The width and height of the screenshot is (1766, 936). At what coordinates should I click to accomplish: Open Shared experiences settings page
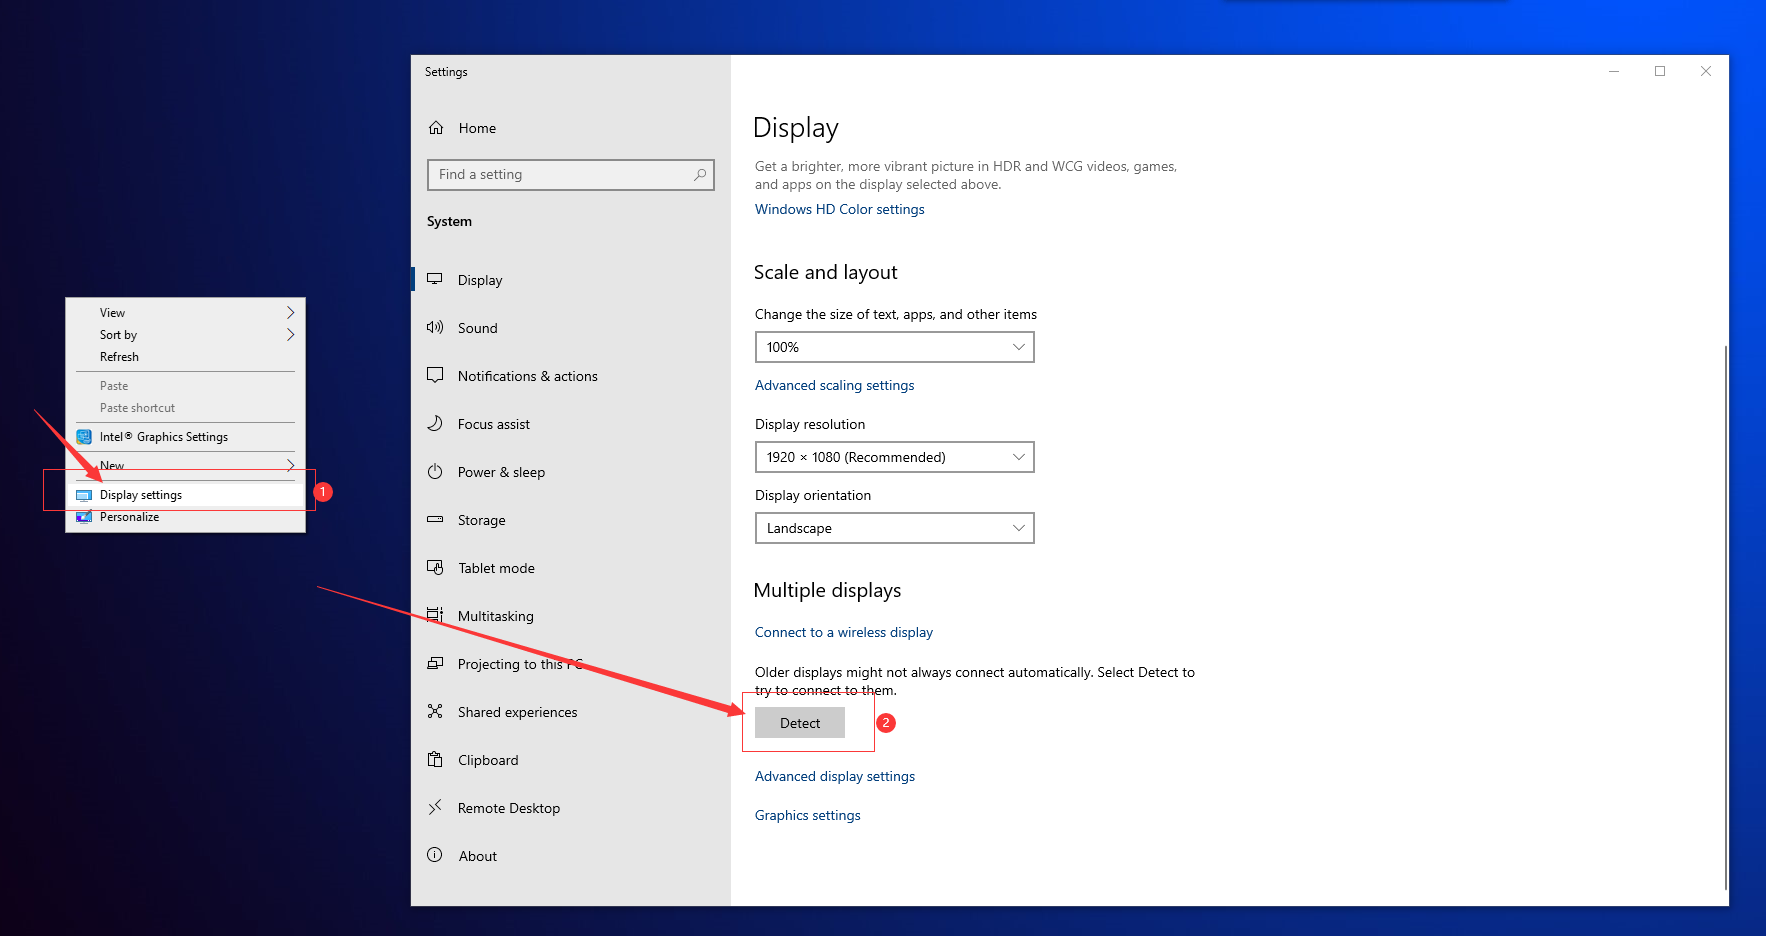pos(571,712)
